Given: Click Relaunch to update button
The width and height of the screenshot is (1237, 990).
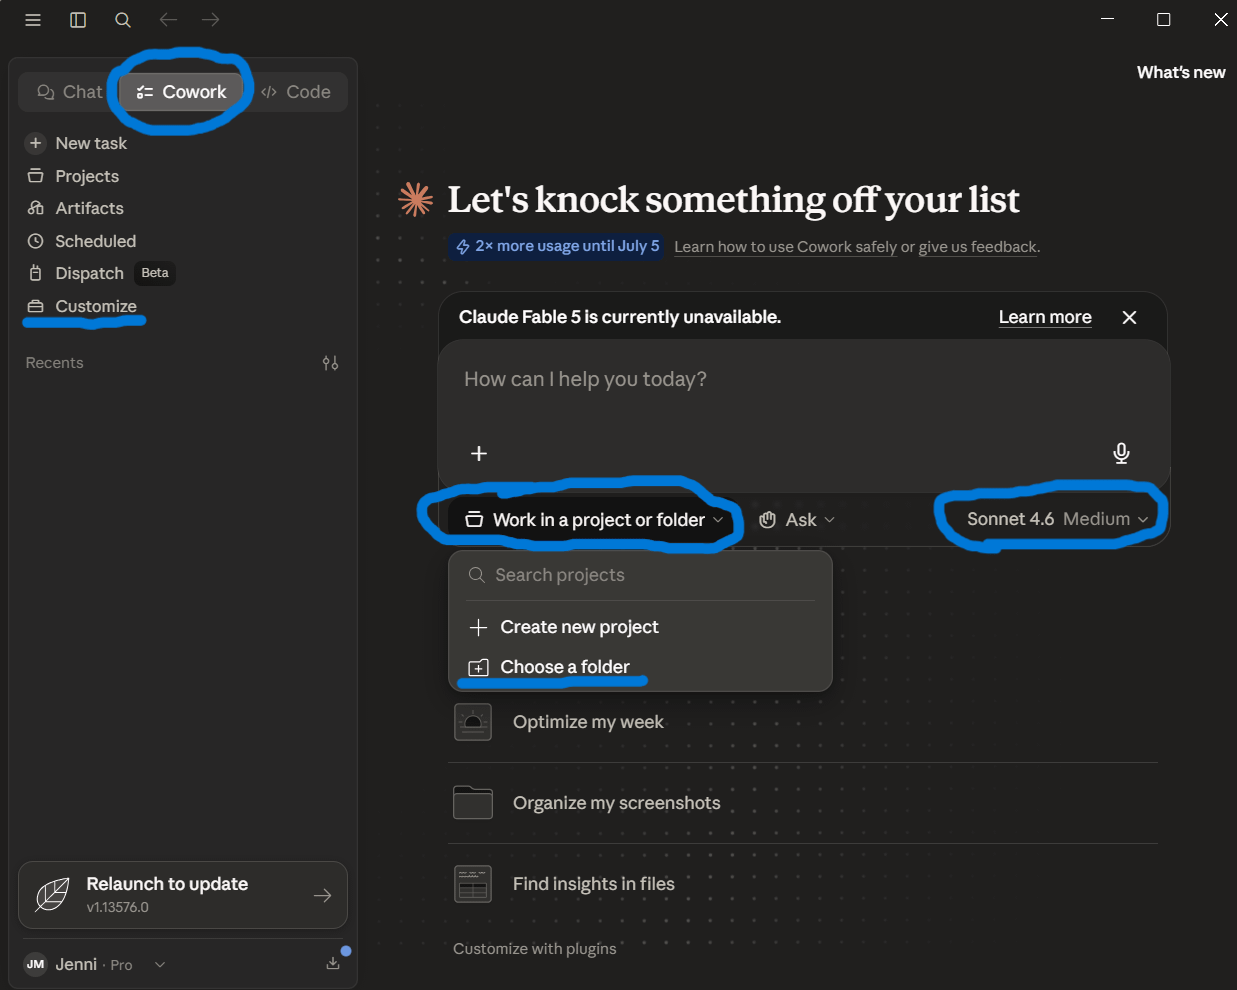Looking at the screenshot, I should 183,895.
